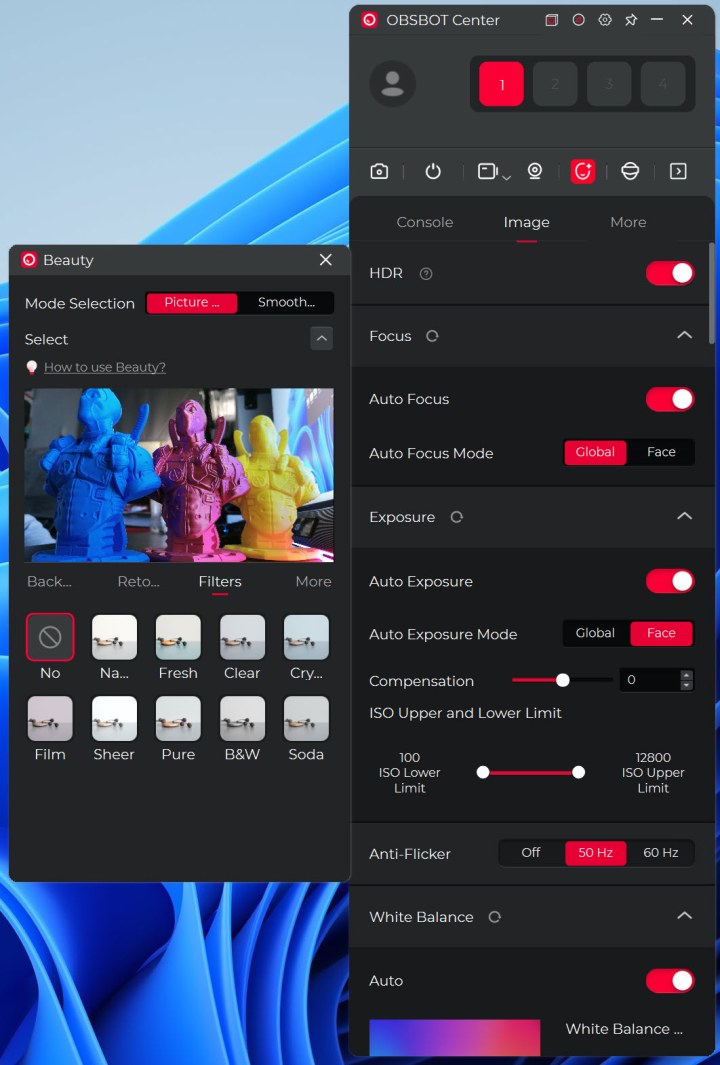Collapse the Exposure section
The width and height of the screenshot is (720, 1065).
point(684,517)
